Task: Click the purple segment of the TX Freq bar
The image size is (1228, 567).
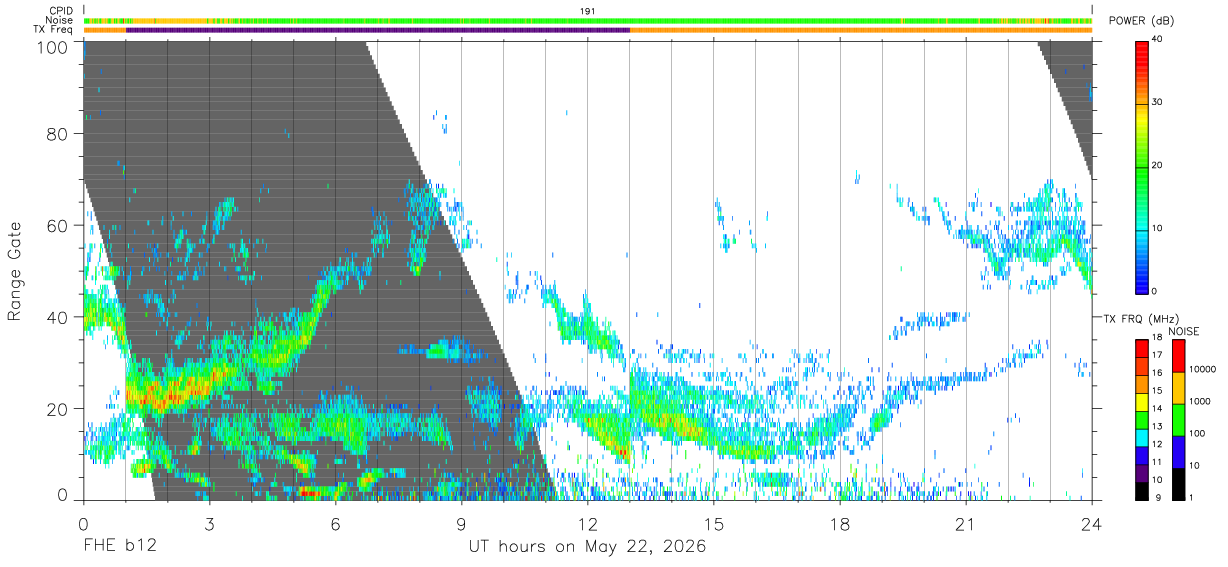Action: [x=377, y=30]
